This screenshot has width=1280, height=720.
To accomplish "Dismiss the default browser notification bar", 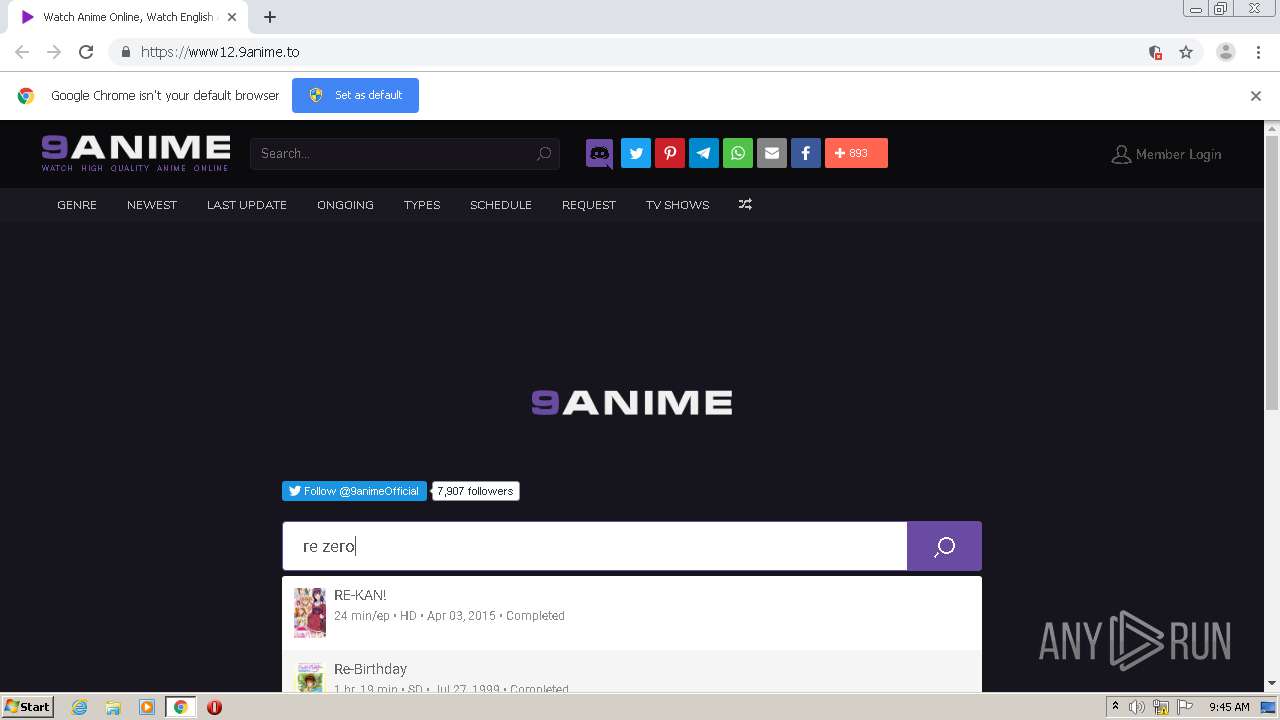I will [1256, 96].
